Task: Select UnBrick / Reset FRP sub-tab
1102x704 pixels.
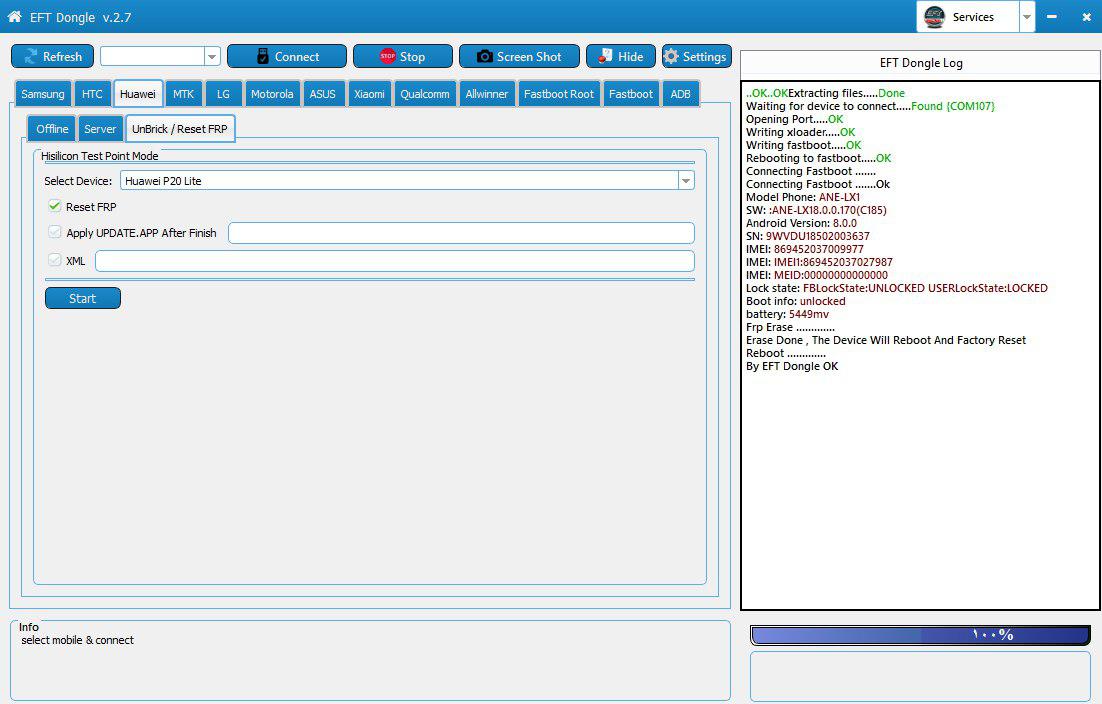Action: 180,129
